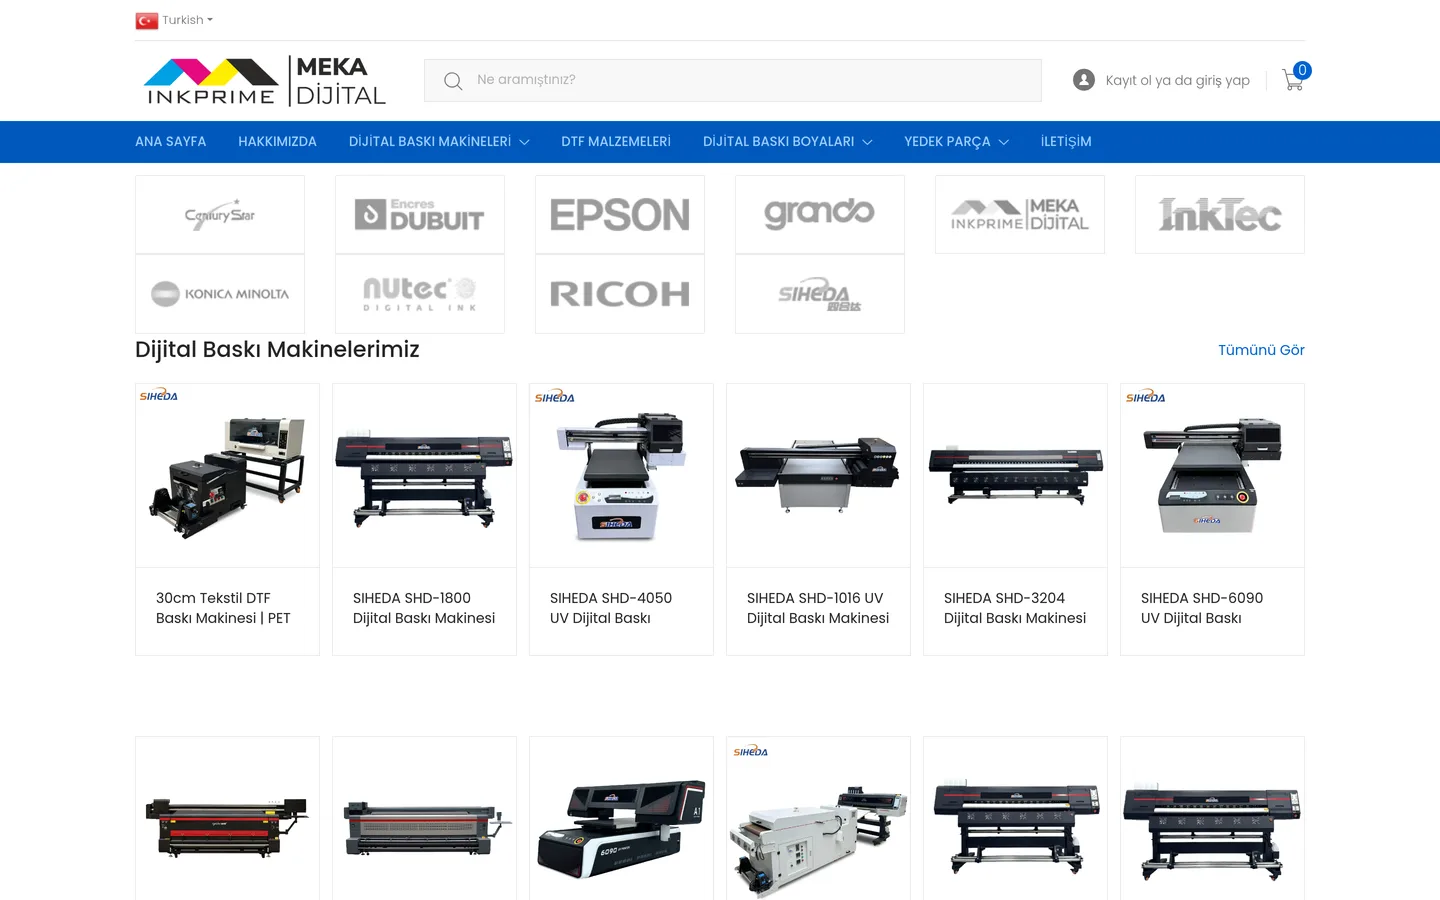
Task: Open the Meka Dijital Inkprime site logo
Action: pos(265,81)
